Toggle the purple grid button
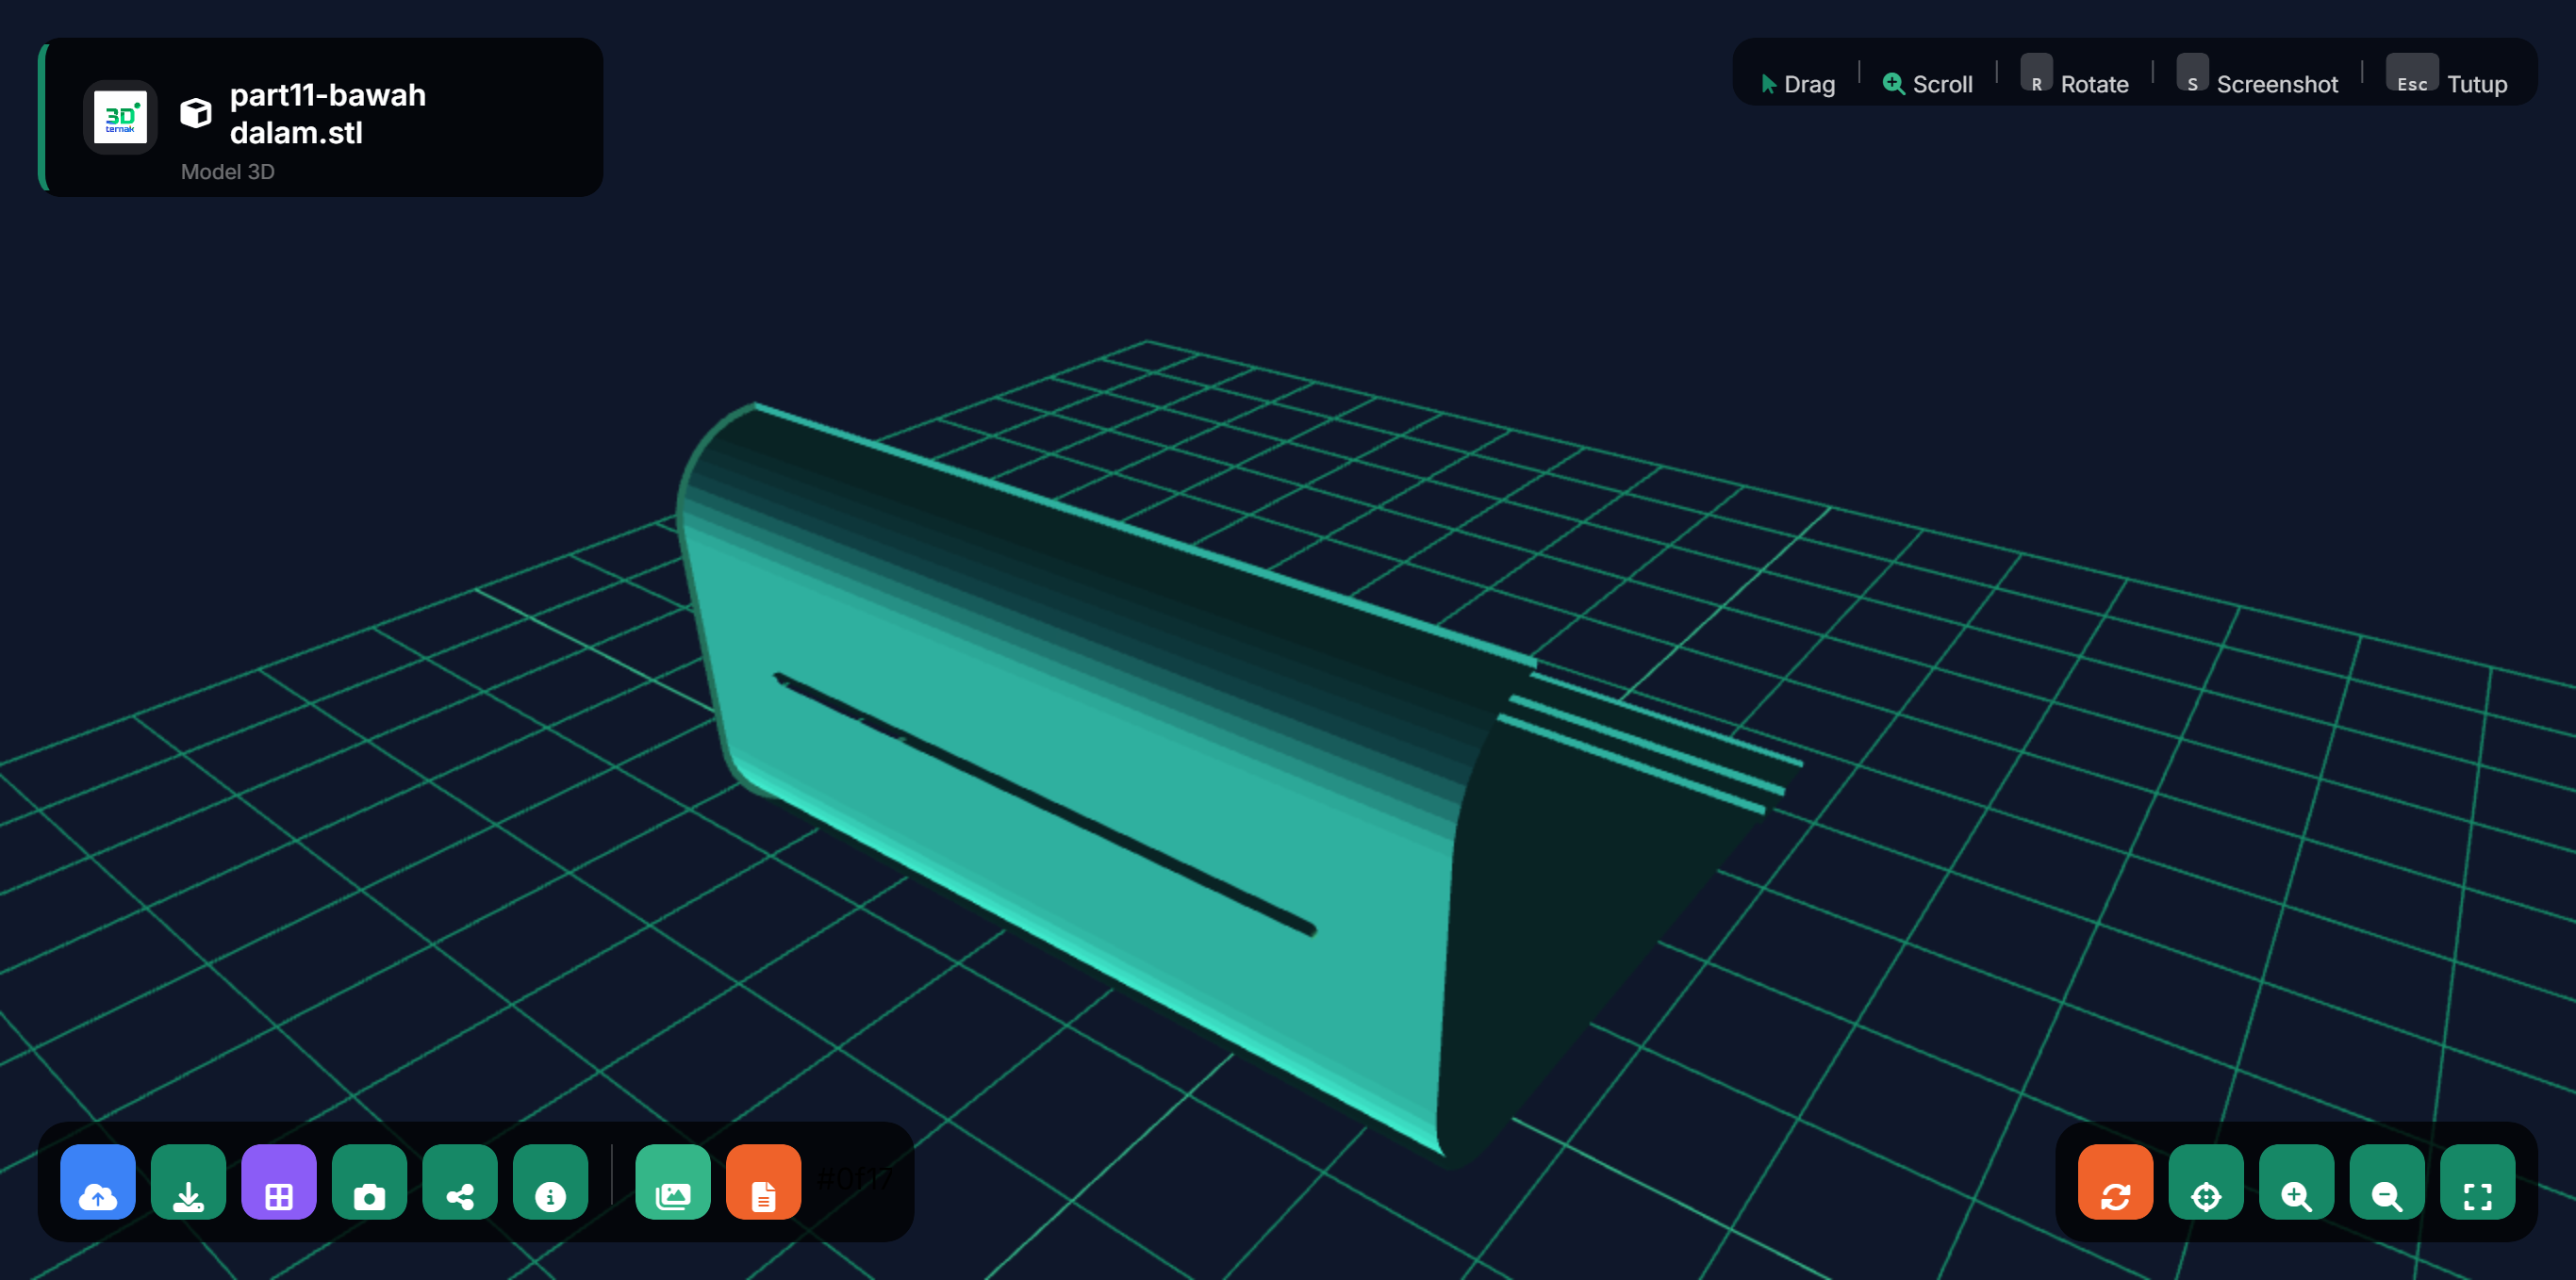 (x=279, y=1182)
